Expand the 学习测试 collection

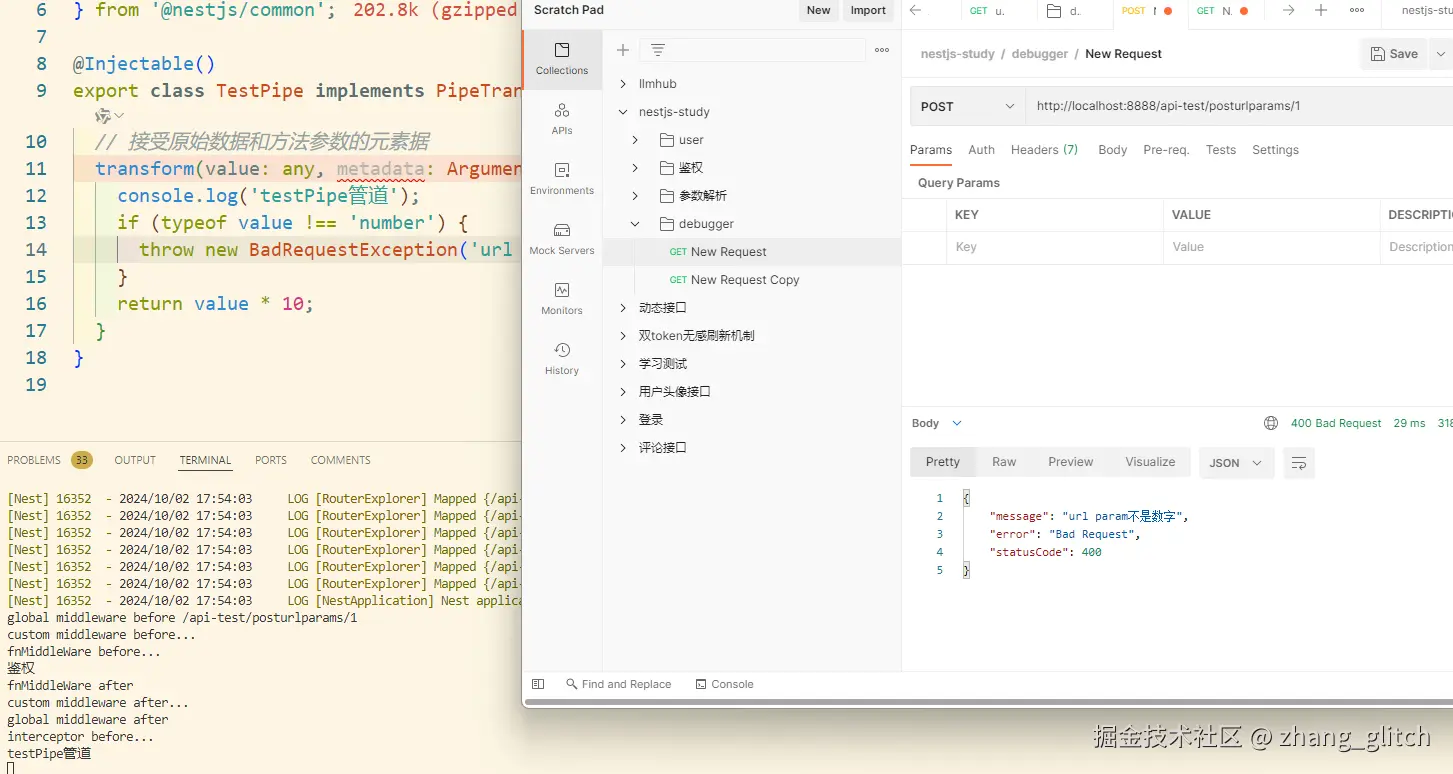(623, 364)
